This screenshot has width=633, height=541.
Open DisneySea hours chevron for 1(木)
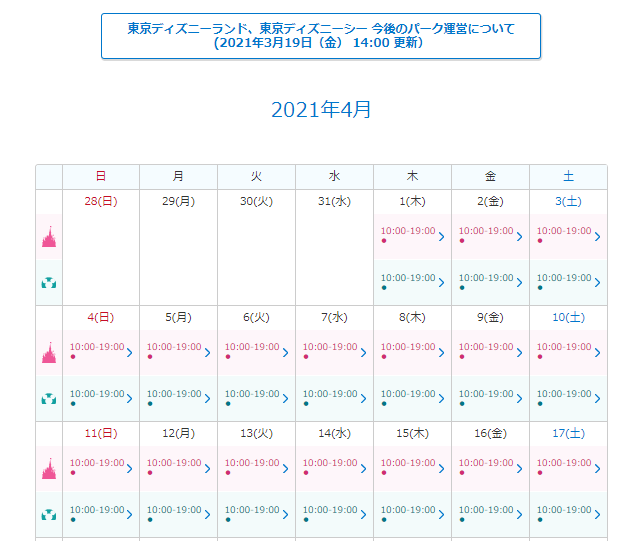tap(442, 282)
